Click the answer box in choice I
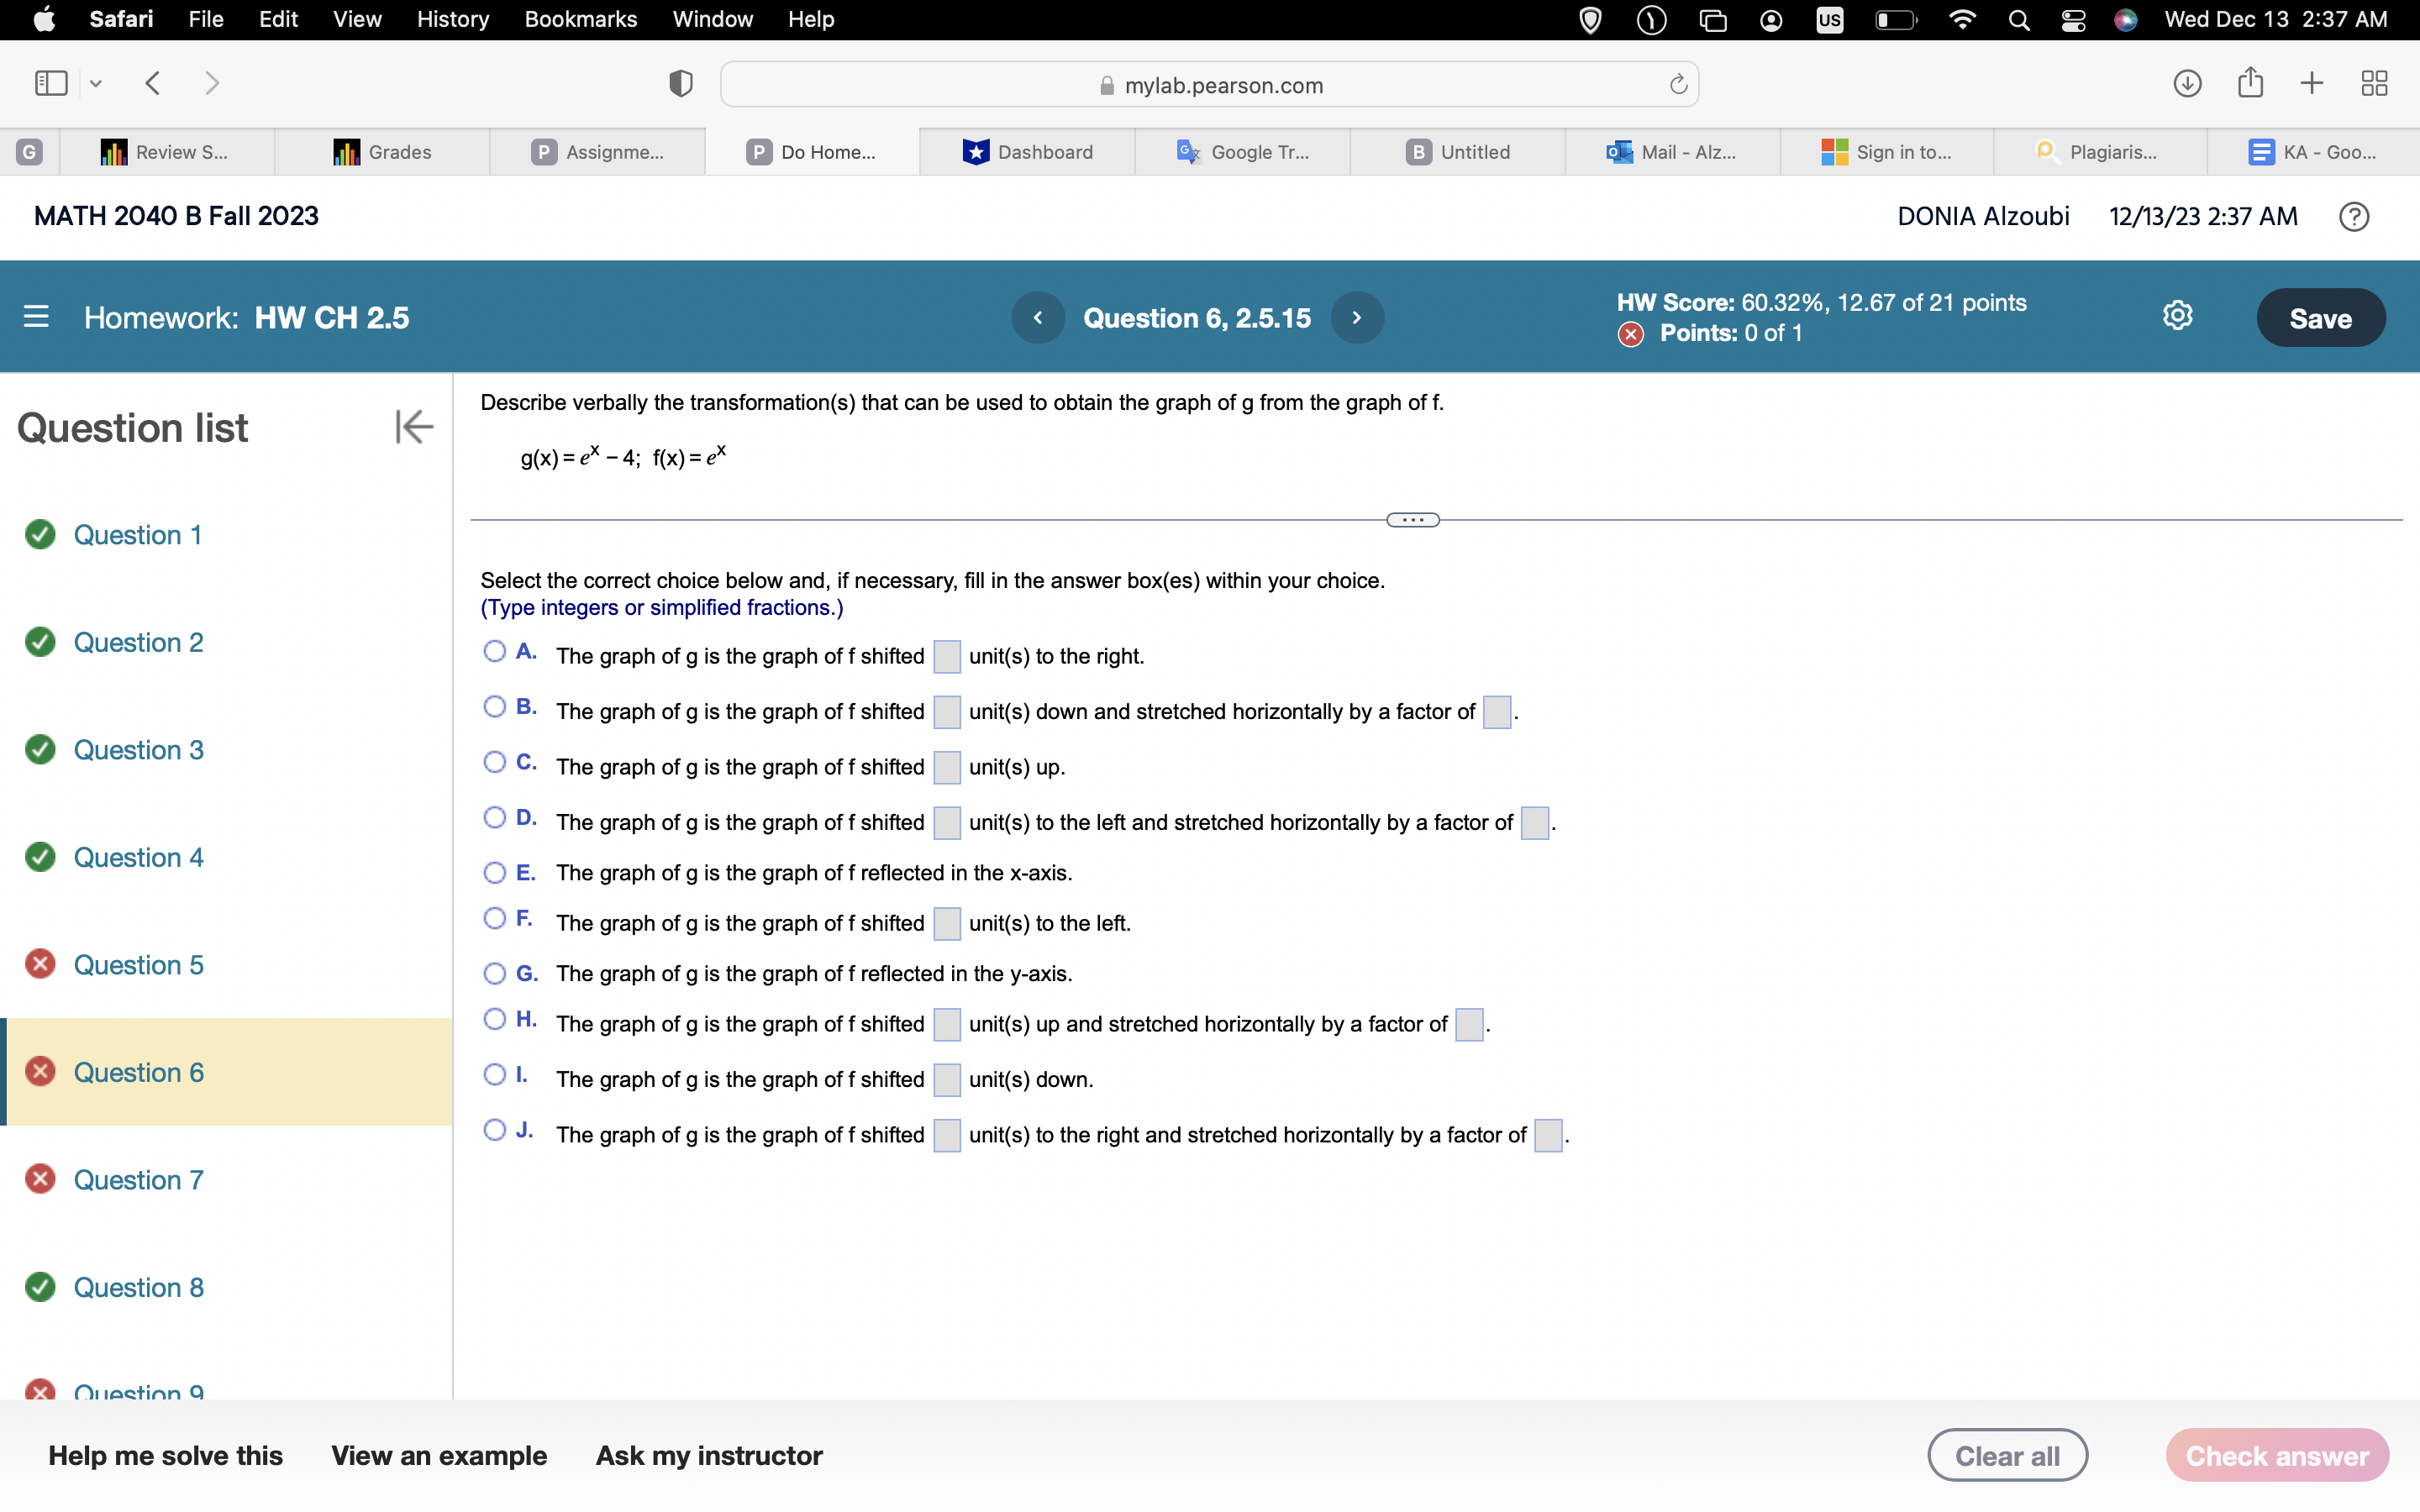 [946, 1080]
